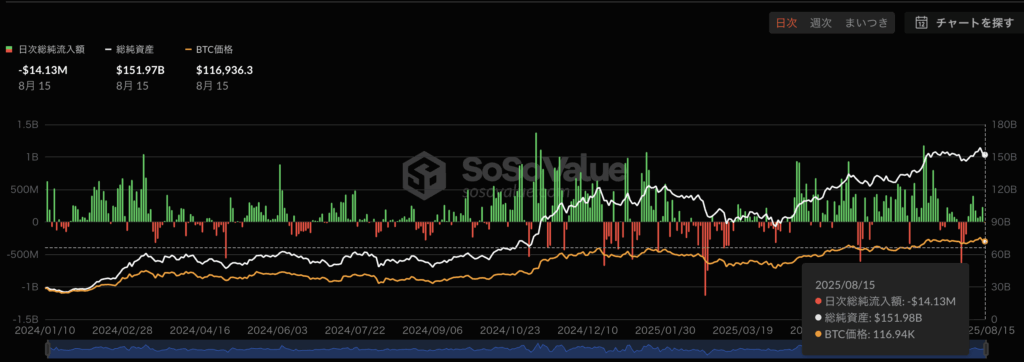Image resolution: width=1024 pixels, height=362 pixels.
Task: Toggle the BTC価格 legend series
Action: click(210, 49)
